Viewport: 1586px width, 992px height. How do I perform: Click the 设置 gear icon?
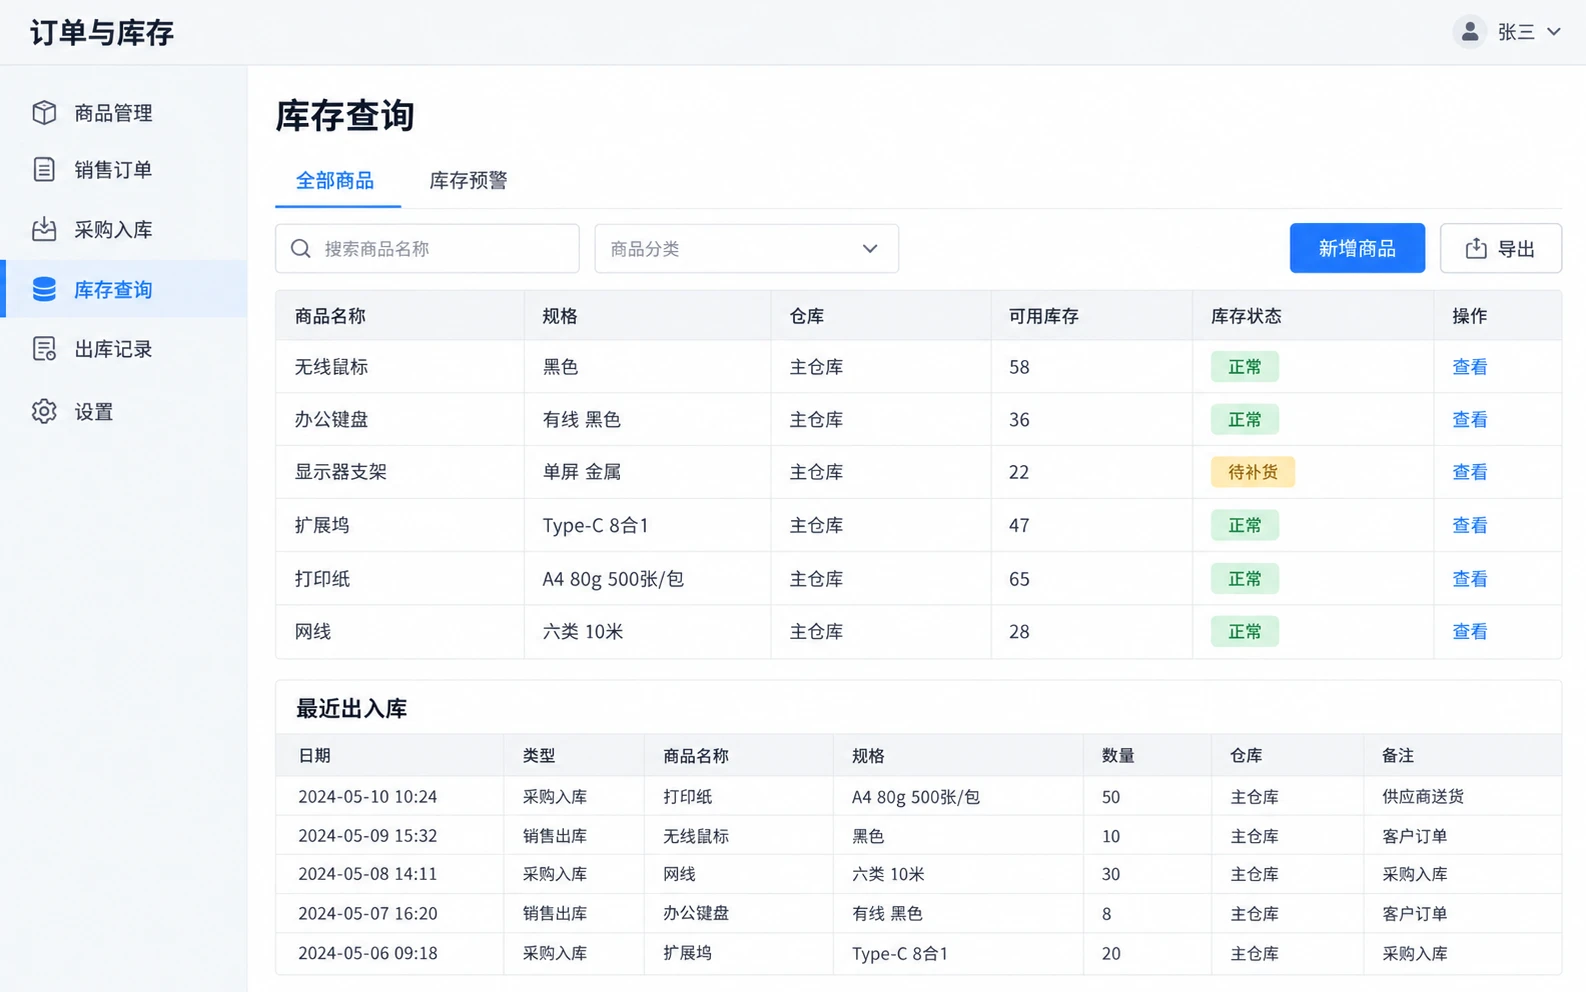[x=44, y=411]
